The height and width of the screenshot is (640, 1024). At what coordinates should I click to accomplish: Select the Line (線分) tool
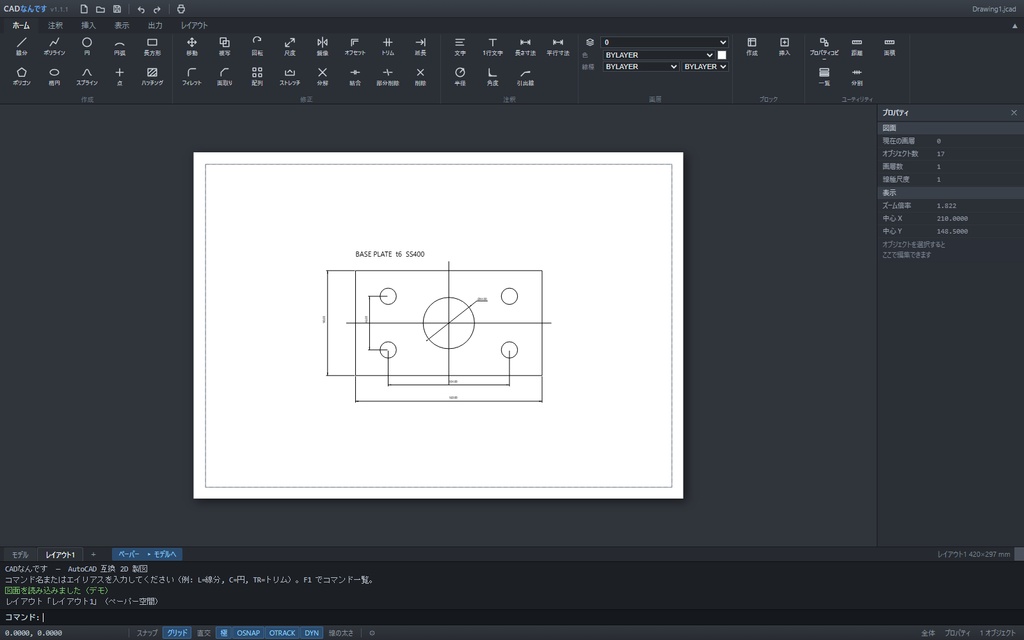[x=22, y=46]
